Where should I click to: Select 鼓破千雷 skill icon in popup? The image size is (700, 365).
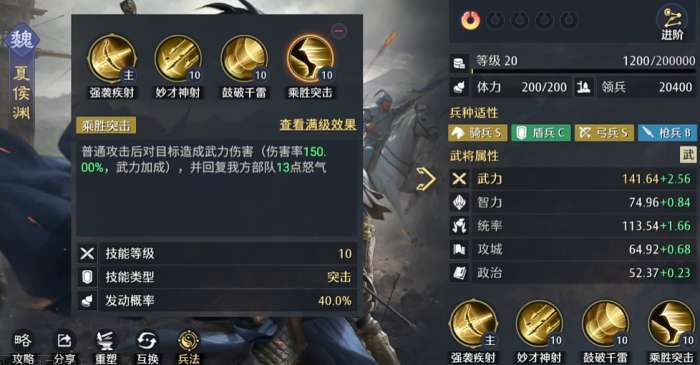point(244,59)
